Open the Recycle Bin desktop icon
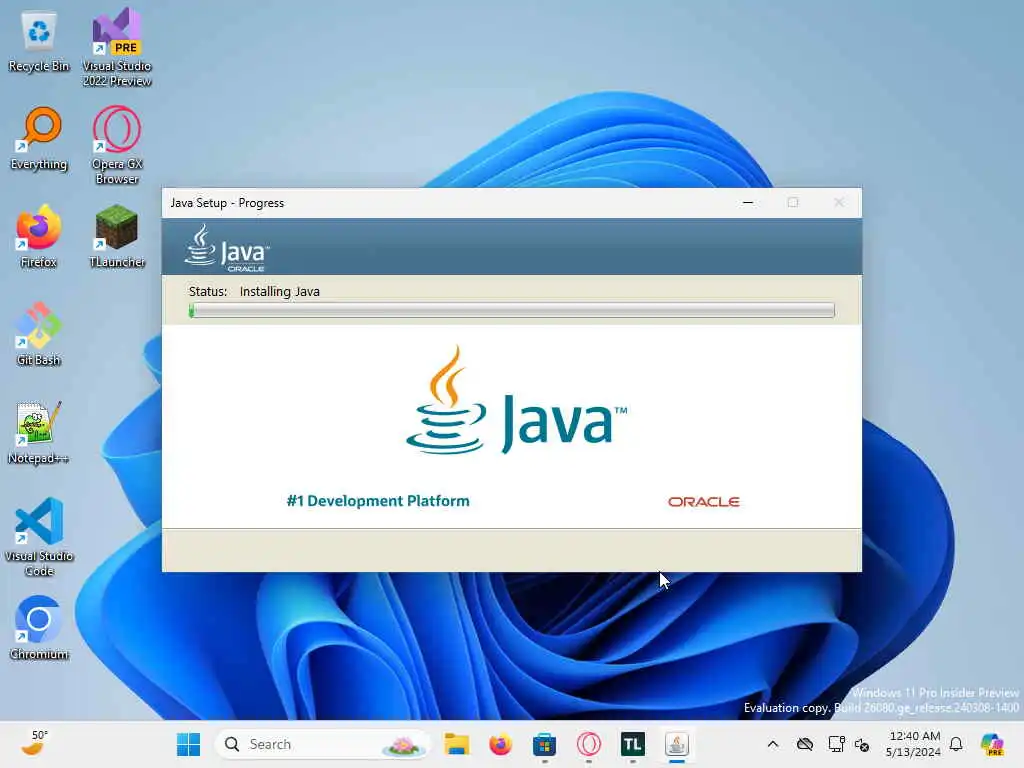This screenshot has height=768, width=1024. click(x=39, y=42)
